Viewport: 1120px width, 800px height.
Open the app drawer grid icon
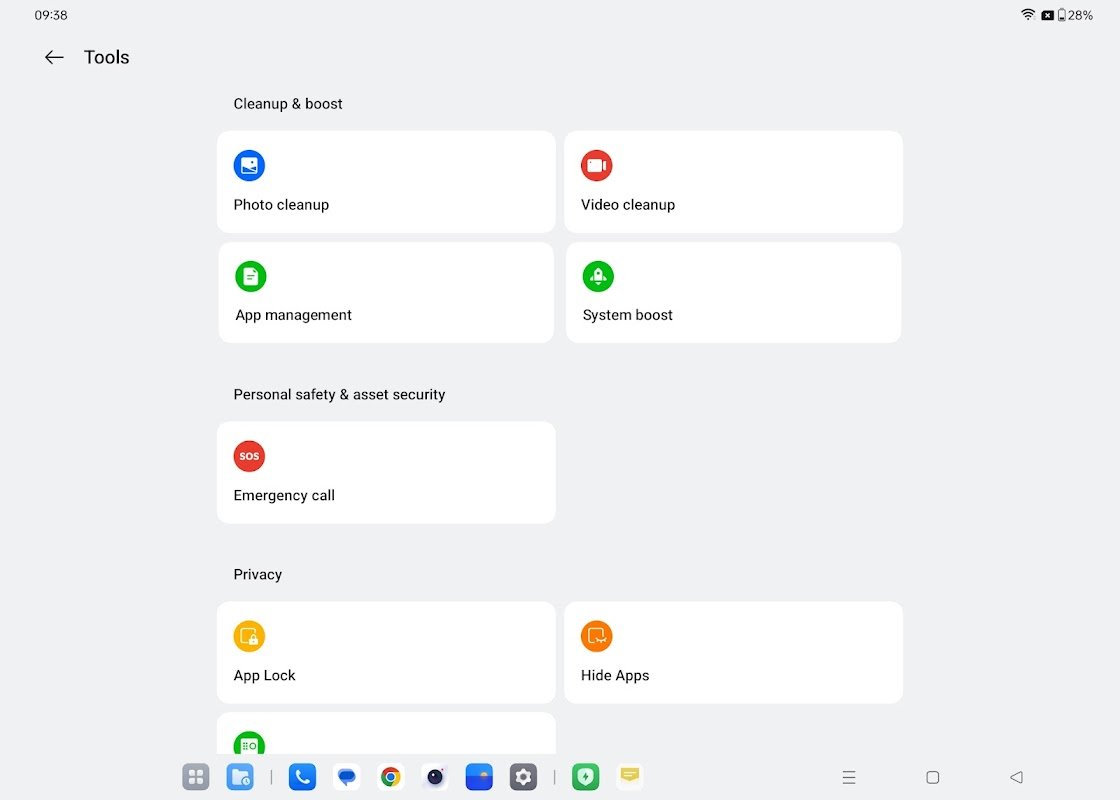pyautogui.click(x=195, y=776)
